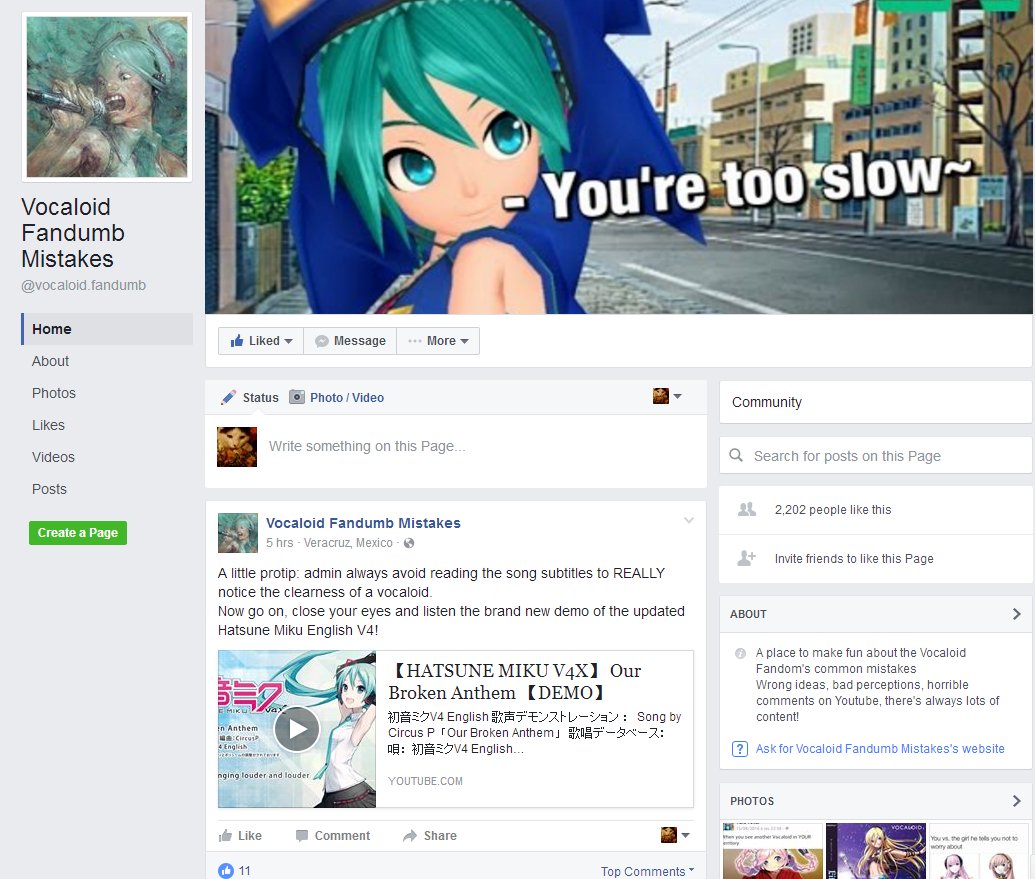1035x879 pixels.
Task: Open the About section in sidebar
Action: coord(50,361)
